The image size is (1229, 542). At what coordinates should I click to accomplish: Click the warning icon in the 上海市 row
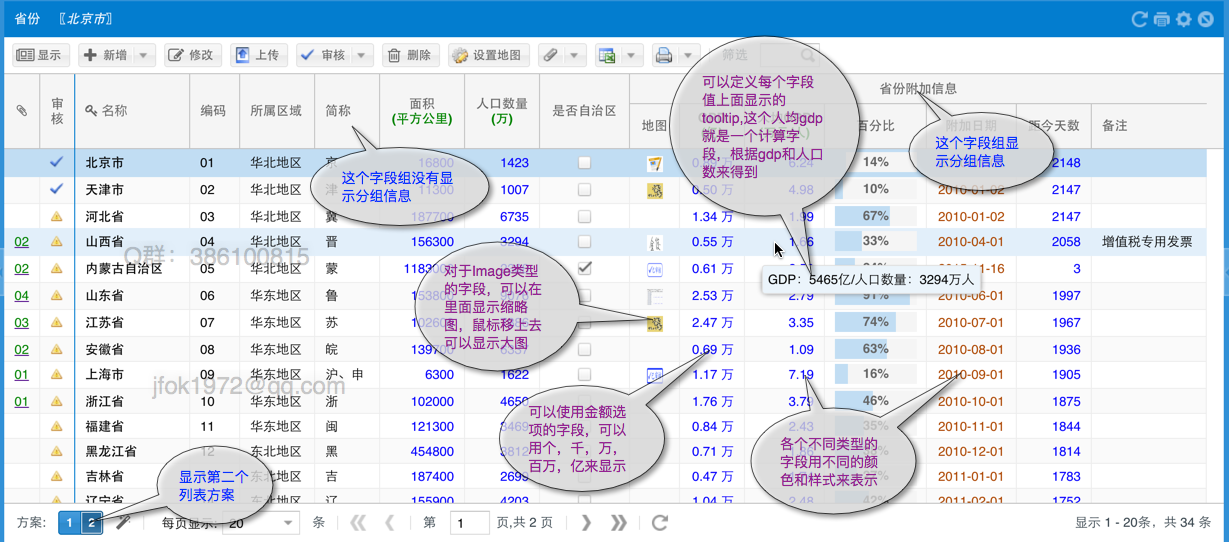point(57,375)
